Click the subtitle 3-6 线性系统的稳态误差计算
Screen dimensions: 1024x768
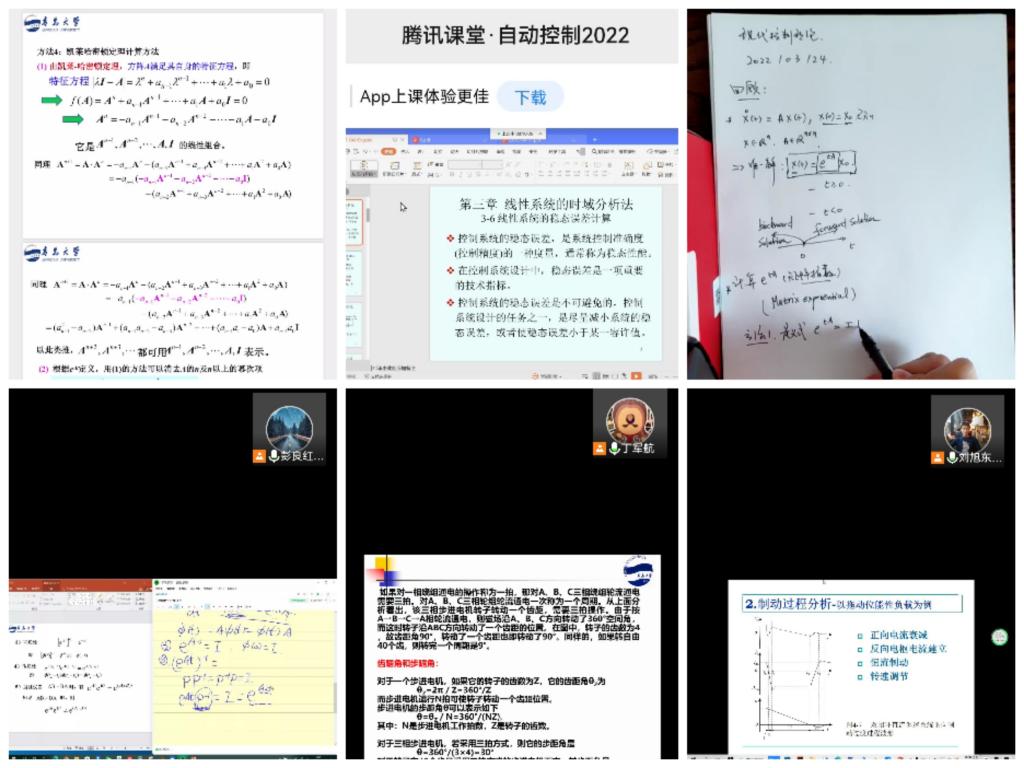546,219
